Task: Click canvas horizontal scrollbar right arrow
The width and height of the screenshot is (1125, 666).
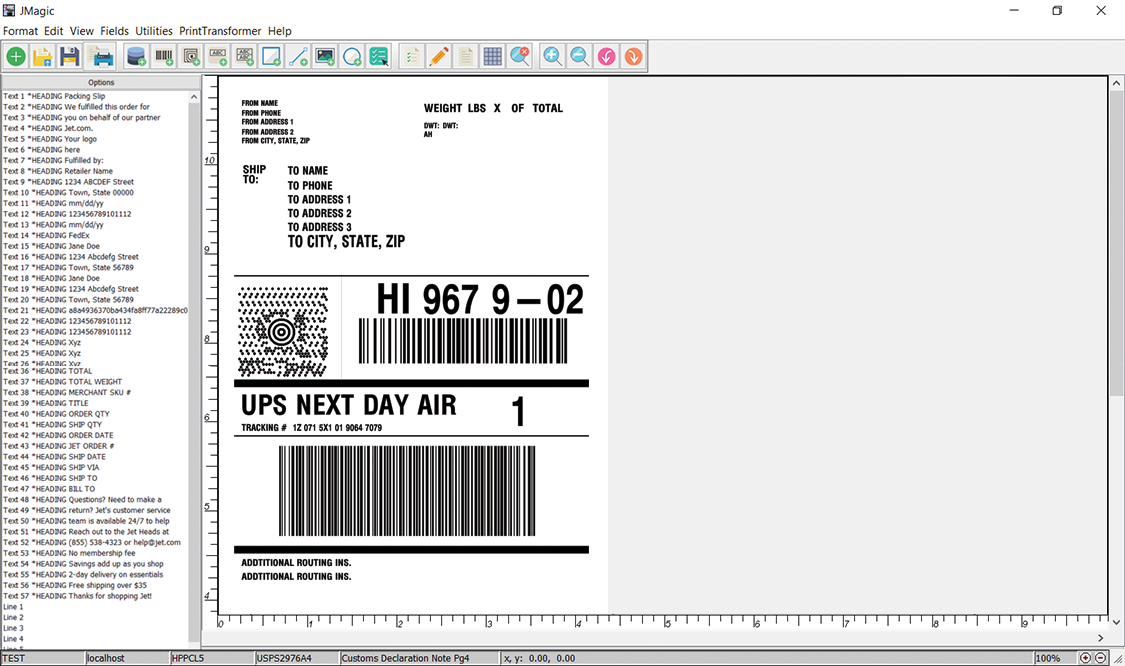Action: pyautogui.click(x=1101, y=638)
